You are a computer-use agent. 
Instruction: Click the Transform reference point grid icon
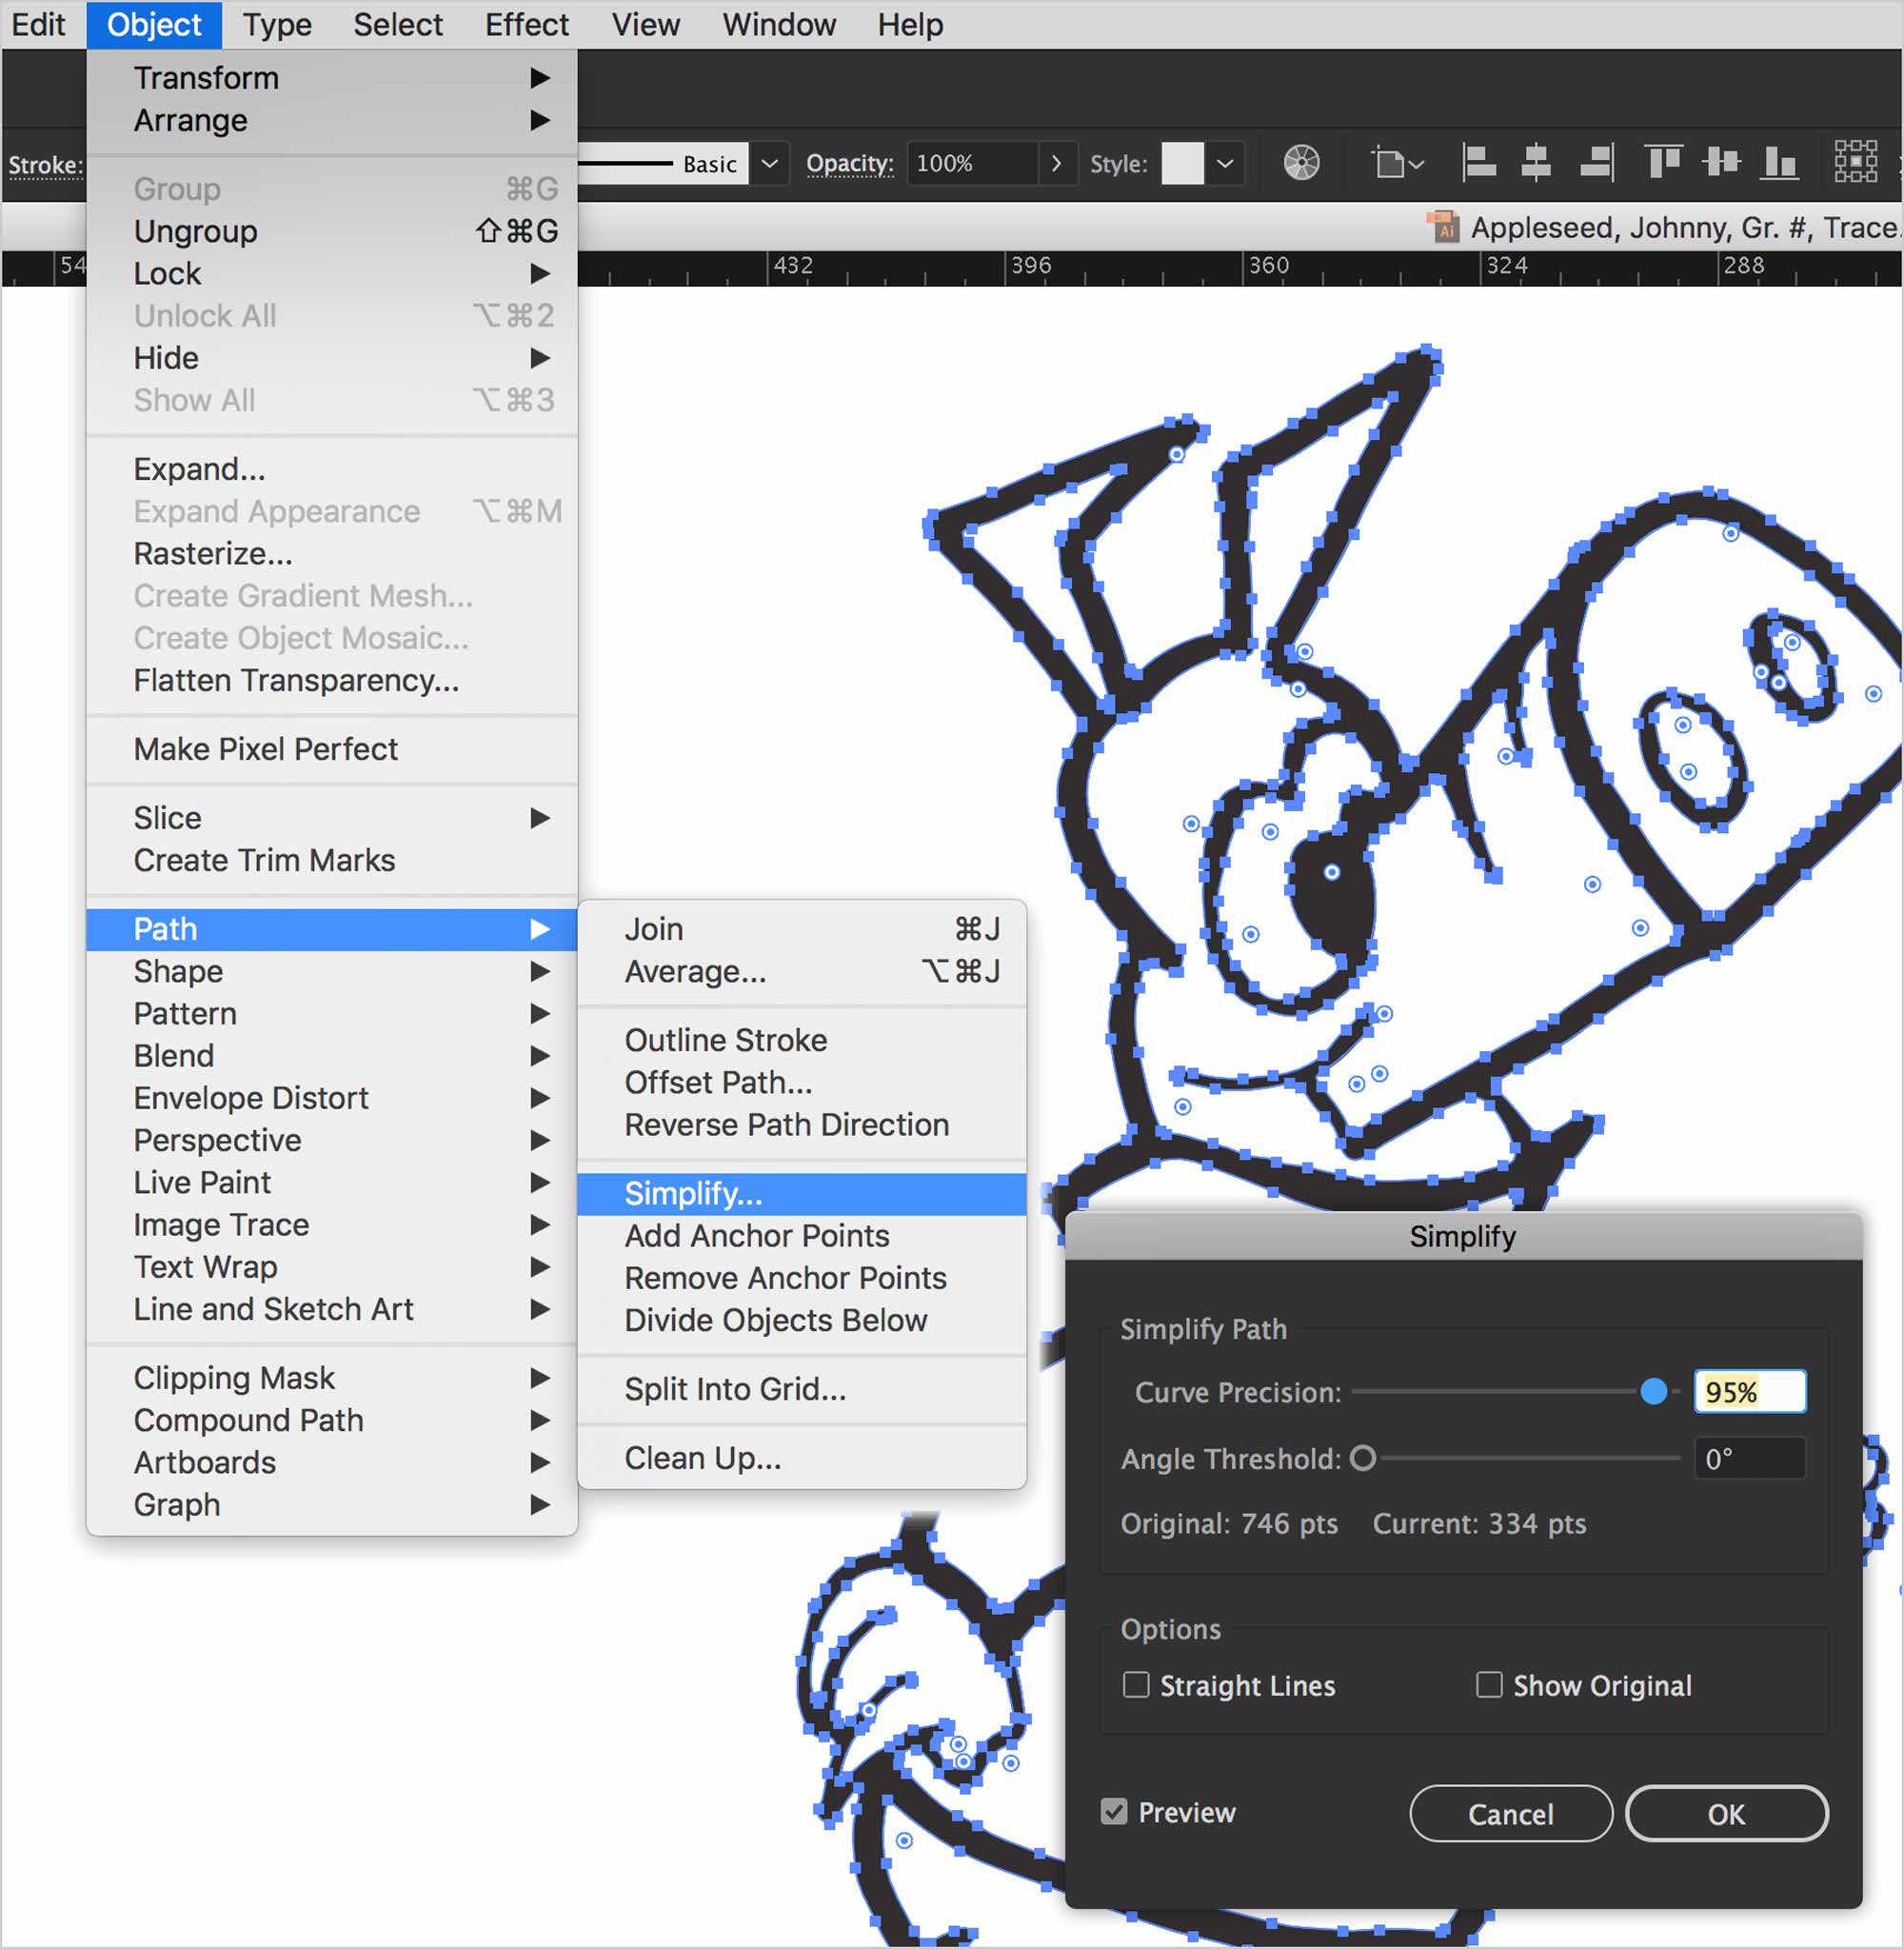point(1855,162)
